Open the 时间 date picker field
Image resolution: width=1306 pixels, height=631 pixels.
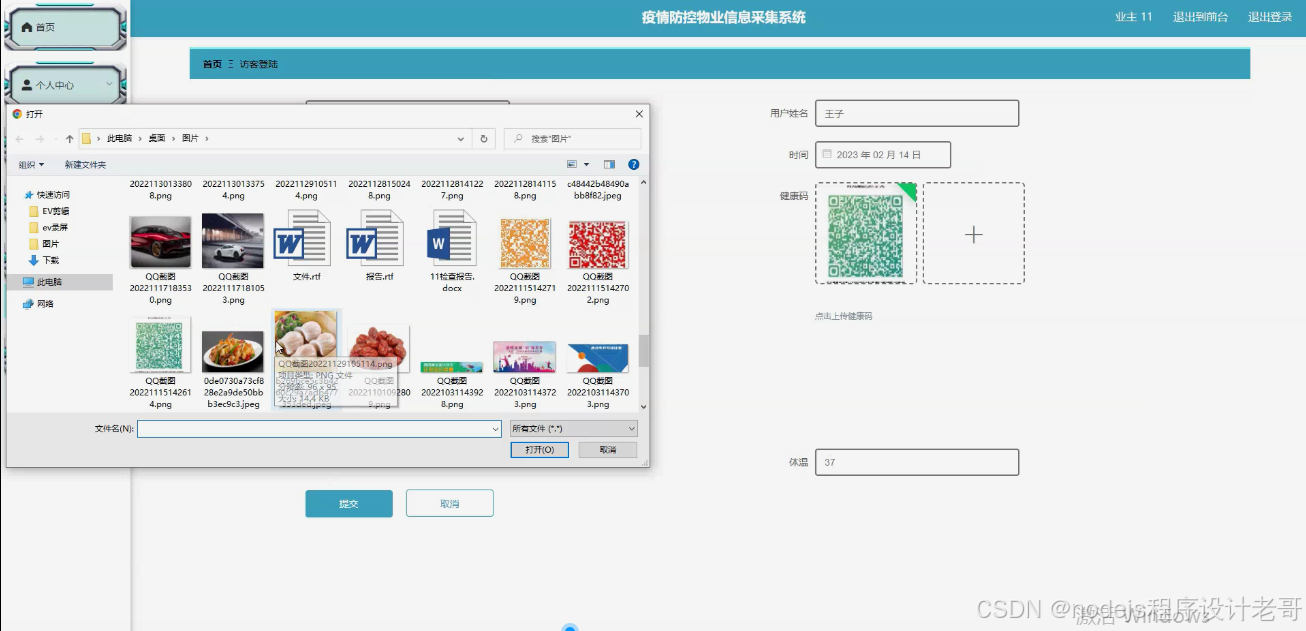coord(883,155)
